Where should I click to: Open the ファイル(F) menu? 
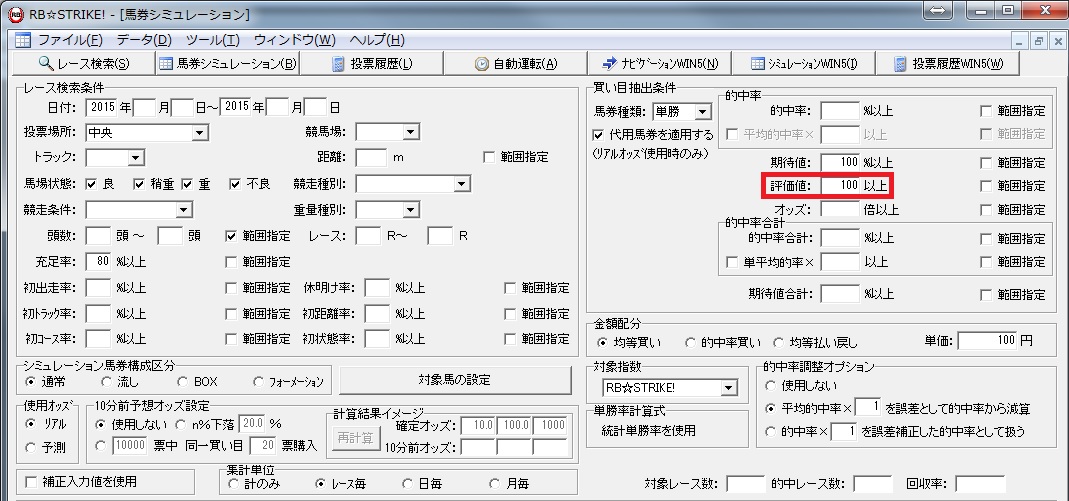[69, 40]
